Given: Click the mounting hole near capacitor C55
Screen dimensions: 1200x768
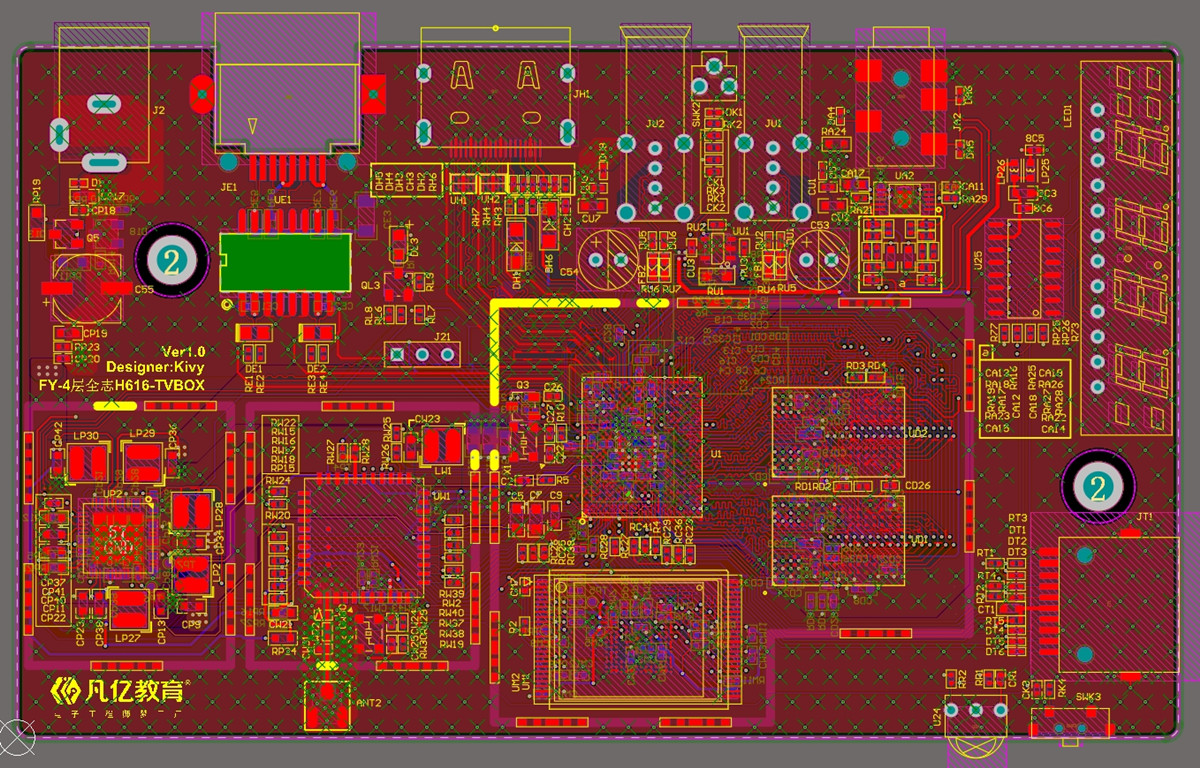Looking at the screenshot, I should (x=172, y=262).
